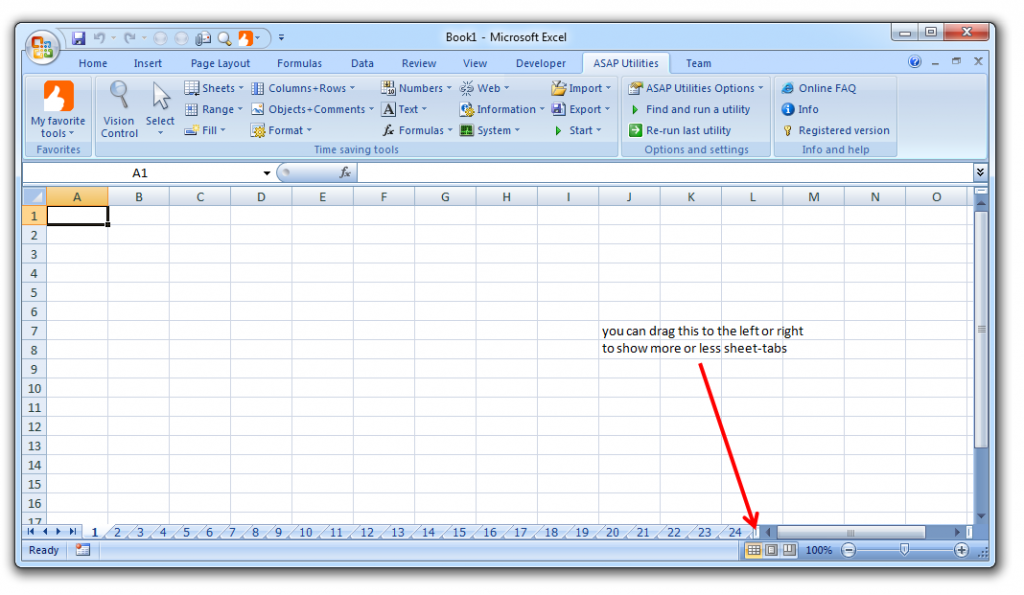This screenshot has height=595, width=1024.
Task: Click the Info button
Action: [800, 109]
